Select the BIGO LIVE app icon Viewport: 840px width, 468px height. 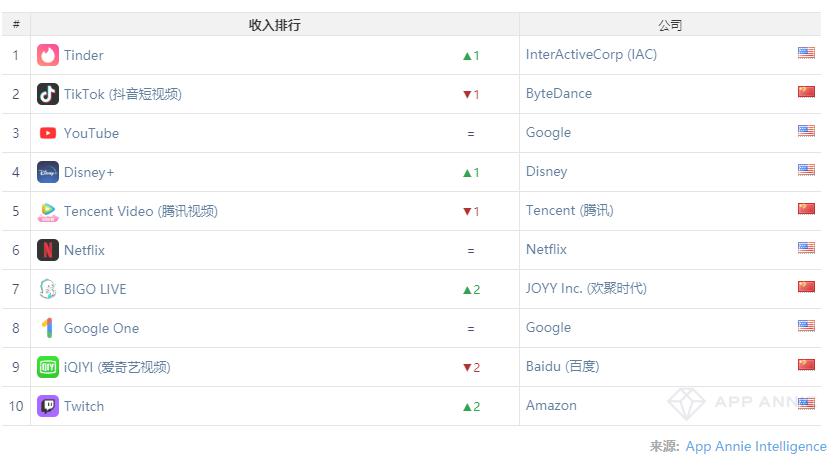point(48,289)
